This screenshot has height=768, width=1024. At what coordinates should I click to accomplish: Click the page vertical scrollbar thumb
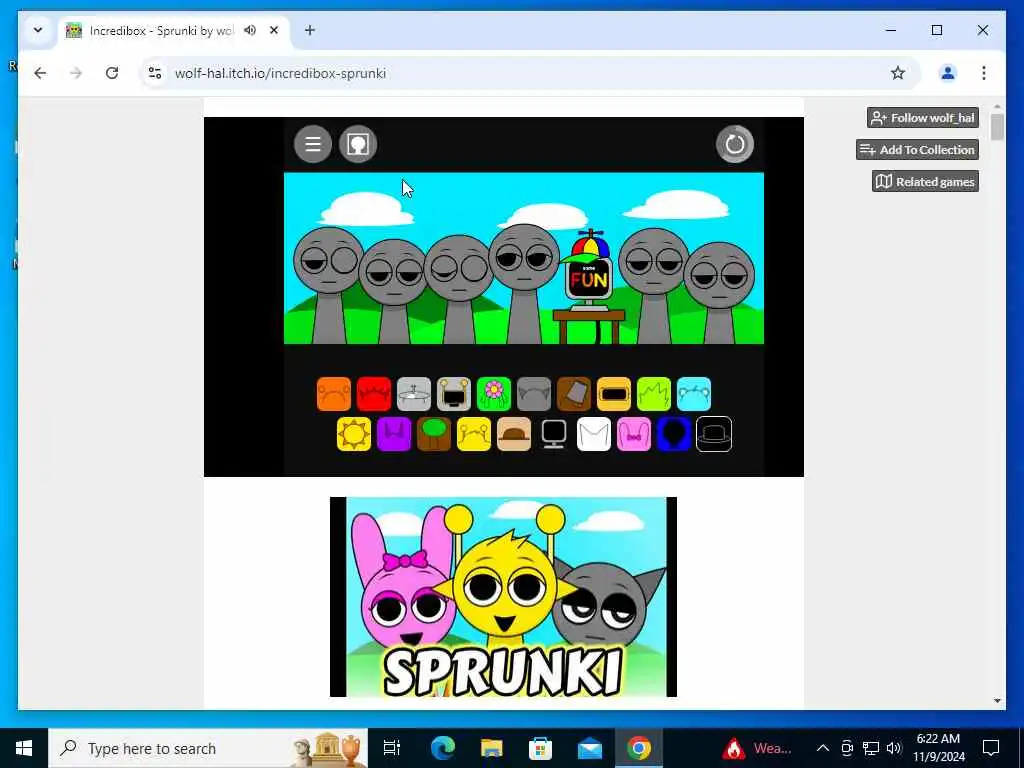point(997,127)
